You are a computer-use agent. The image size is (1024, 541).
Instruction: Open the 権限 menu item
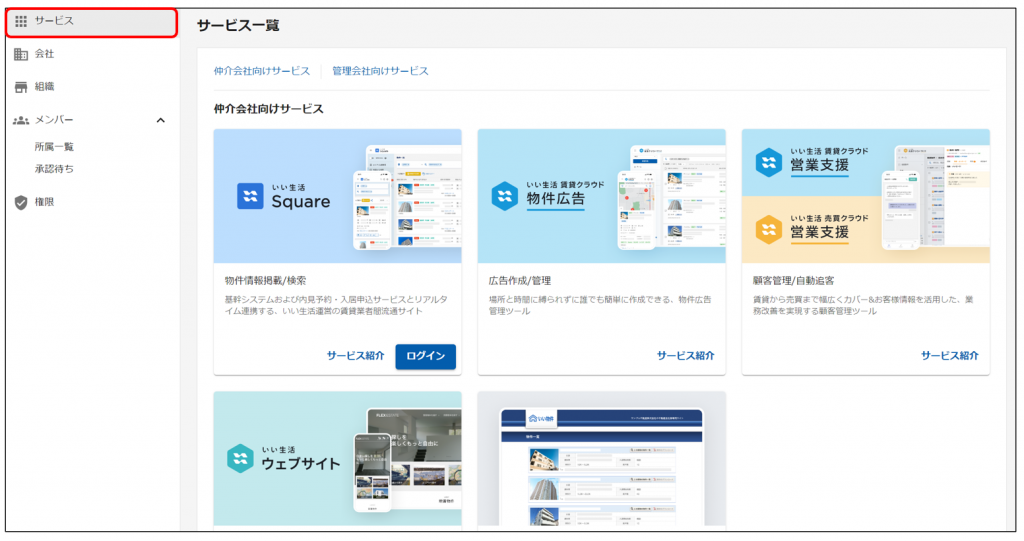[x=91, y=203]
